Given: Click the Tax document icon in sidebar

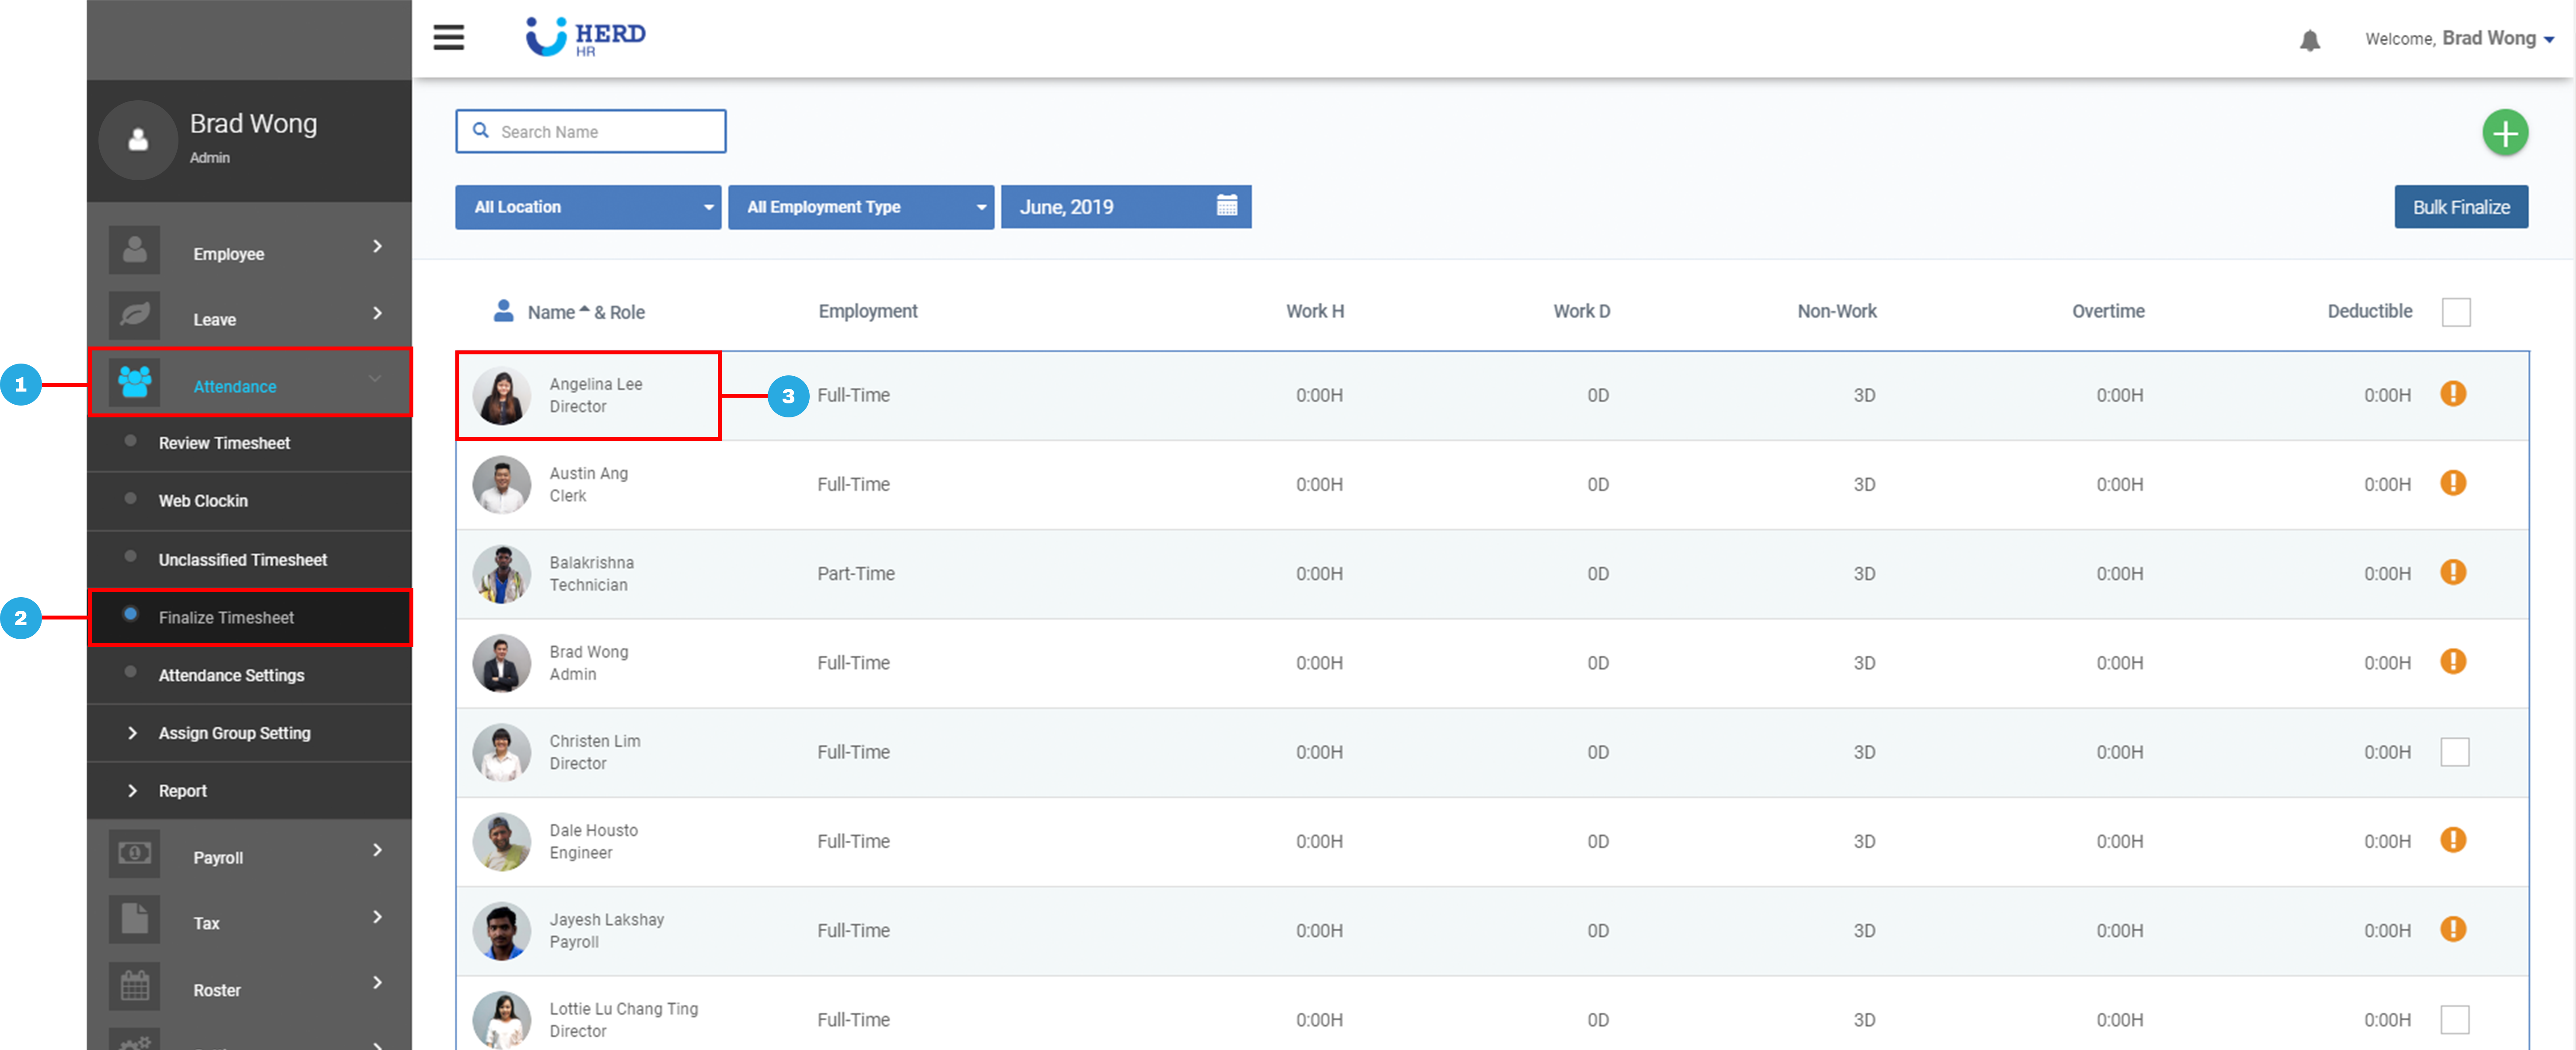Looking at the screenshot, I should [x=135, y=919].
